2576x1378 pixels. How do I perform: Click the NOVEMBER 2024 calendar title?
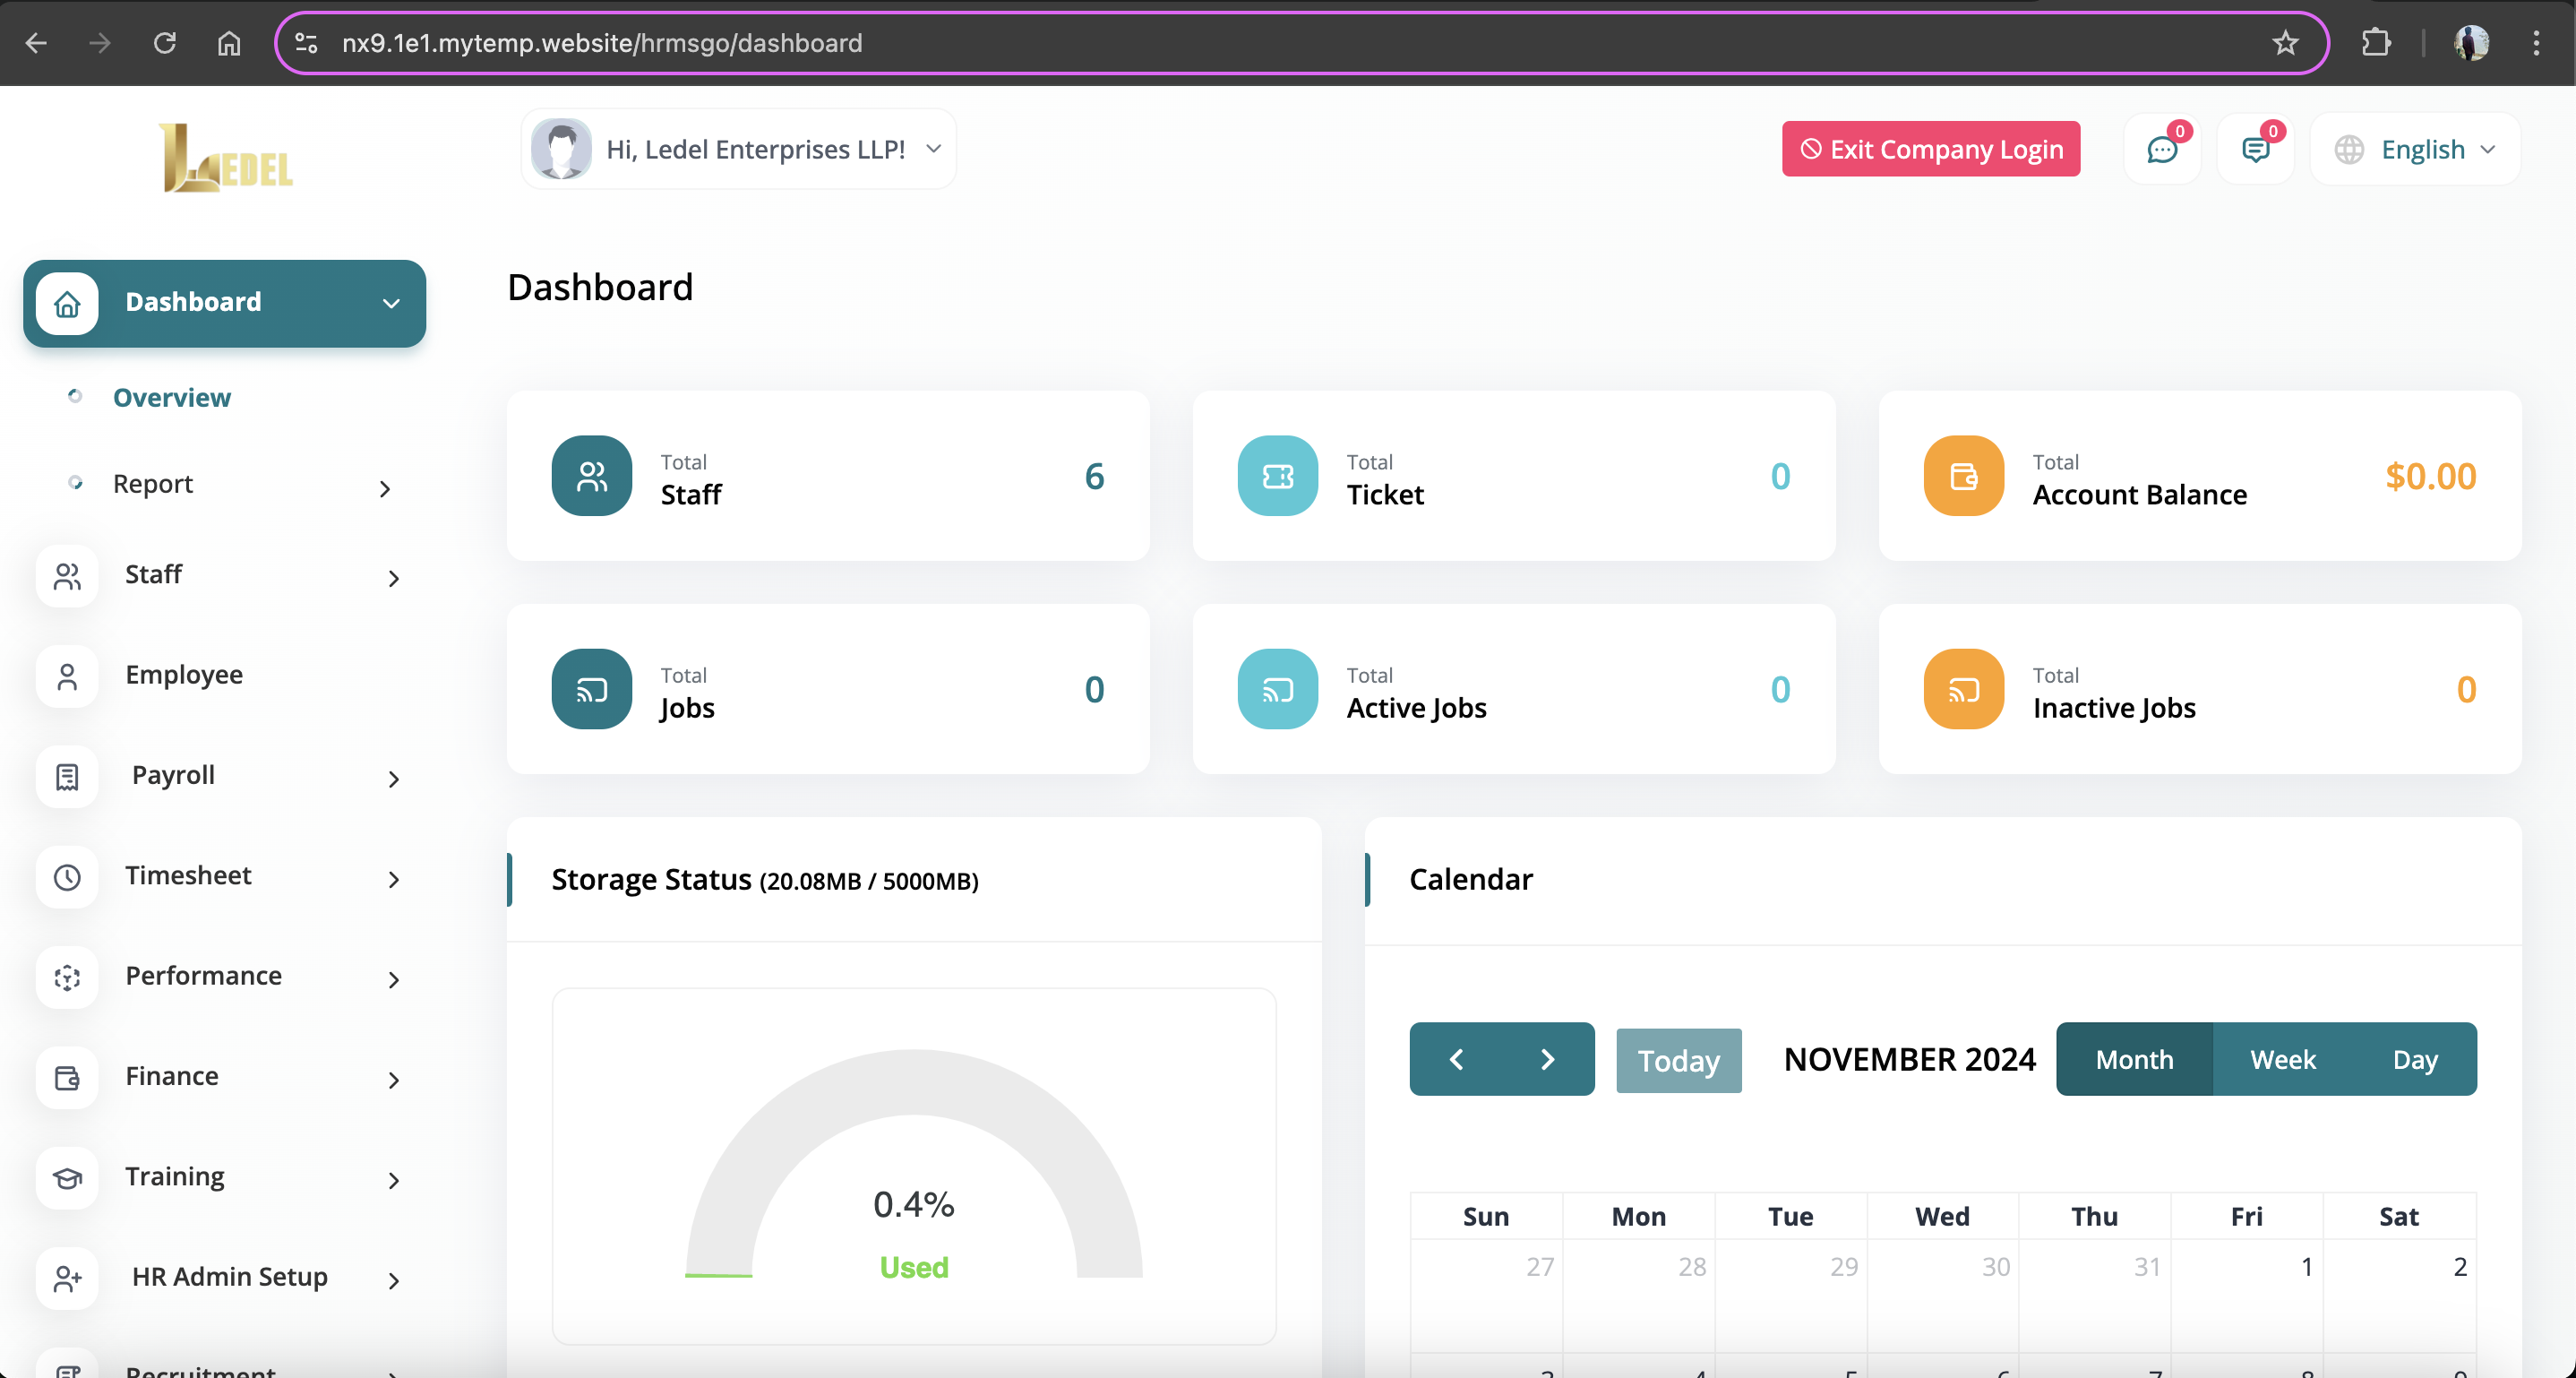(x=1909, y=1059)
